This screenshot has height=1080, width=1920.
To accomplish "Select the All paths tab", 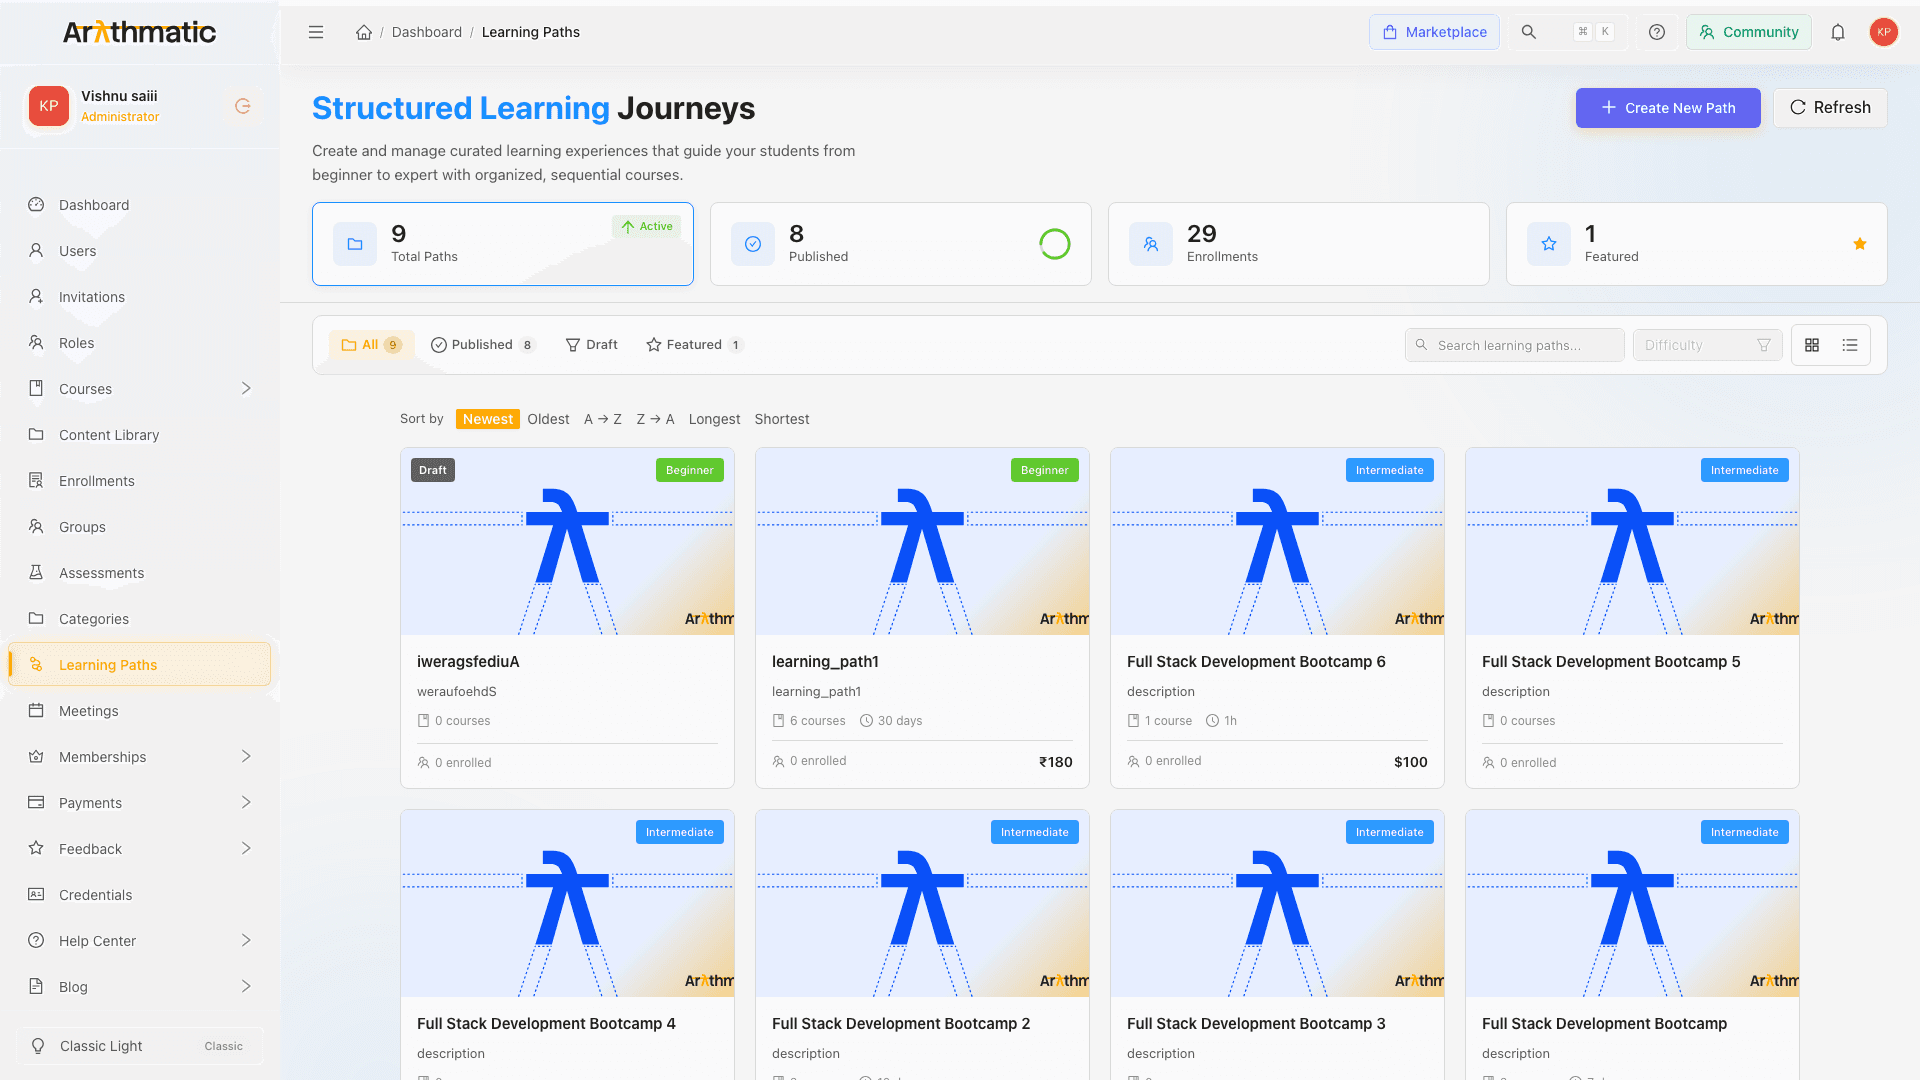I will click(370, 345).
